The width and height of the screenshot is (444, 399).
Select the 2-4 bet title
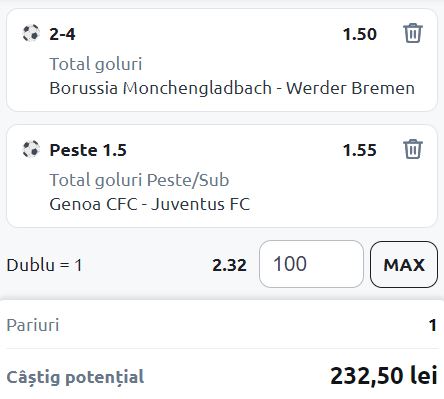[x=62, y=34]
